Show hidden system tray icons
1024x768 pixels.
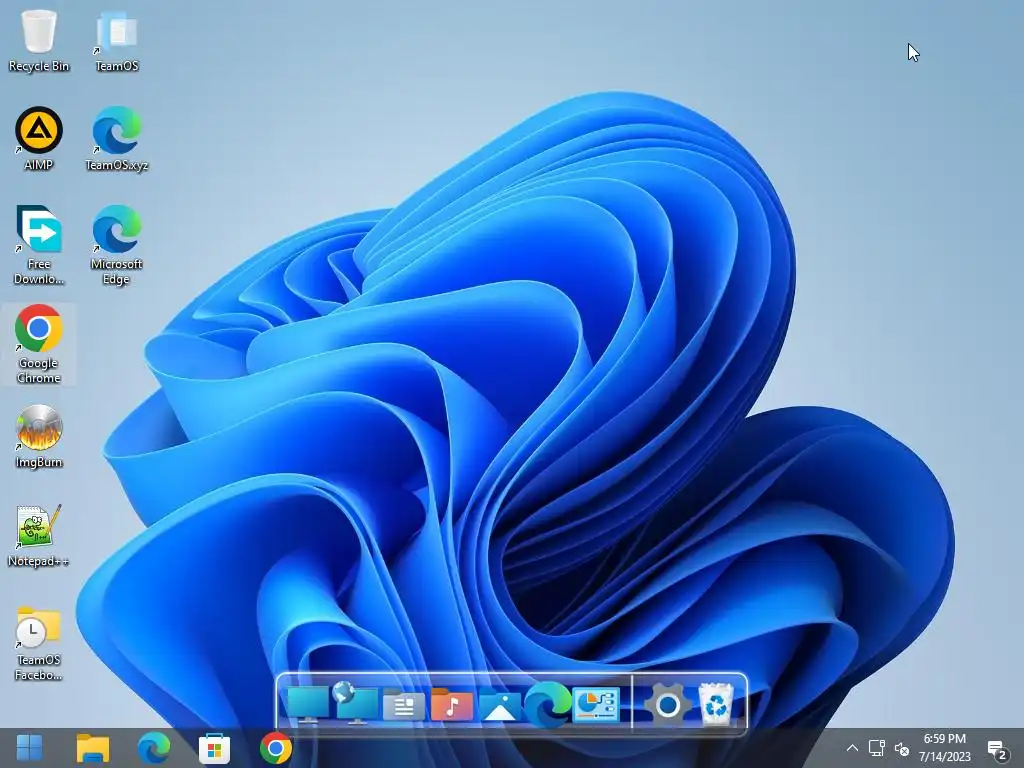pos(852,748)
